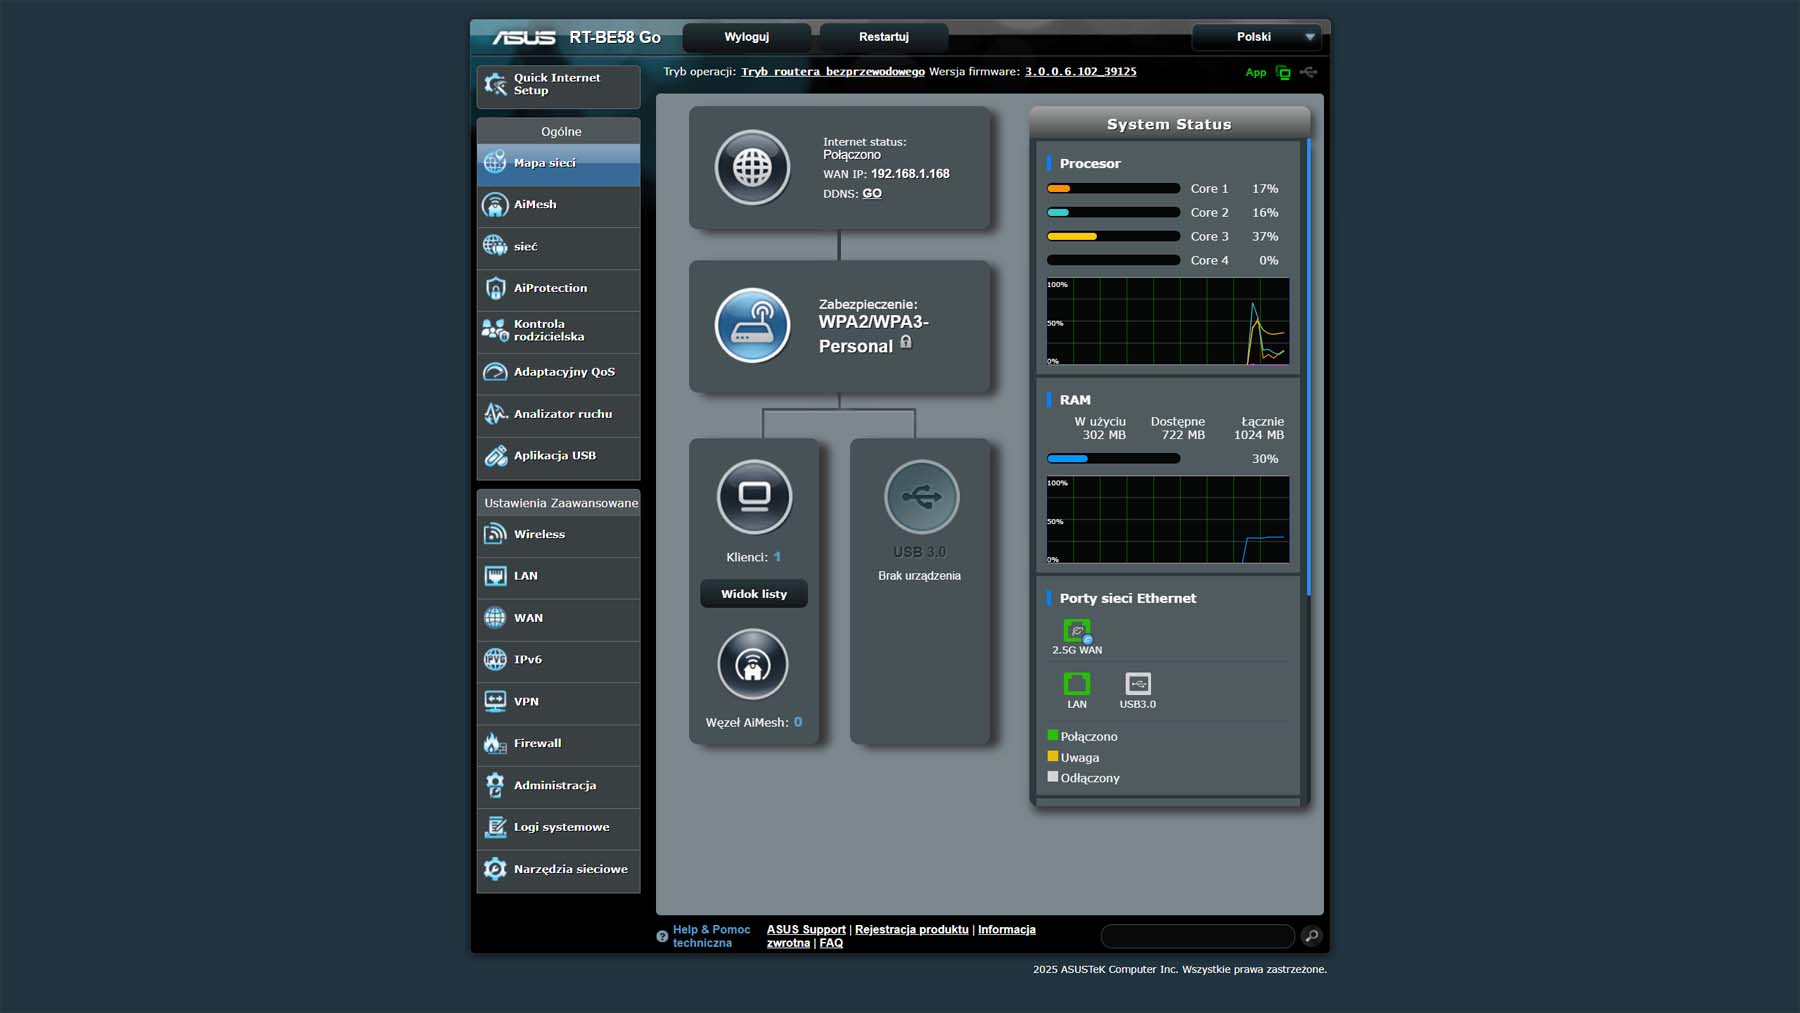The height and width of the screenshot is (1013, 1800).
Task: Click the USB 3.0 device icon
Action: coord(920,497)
